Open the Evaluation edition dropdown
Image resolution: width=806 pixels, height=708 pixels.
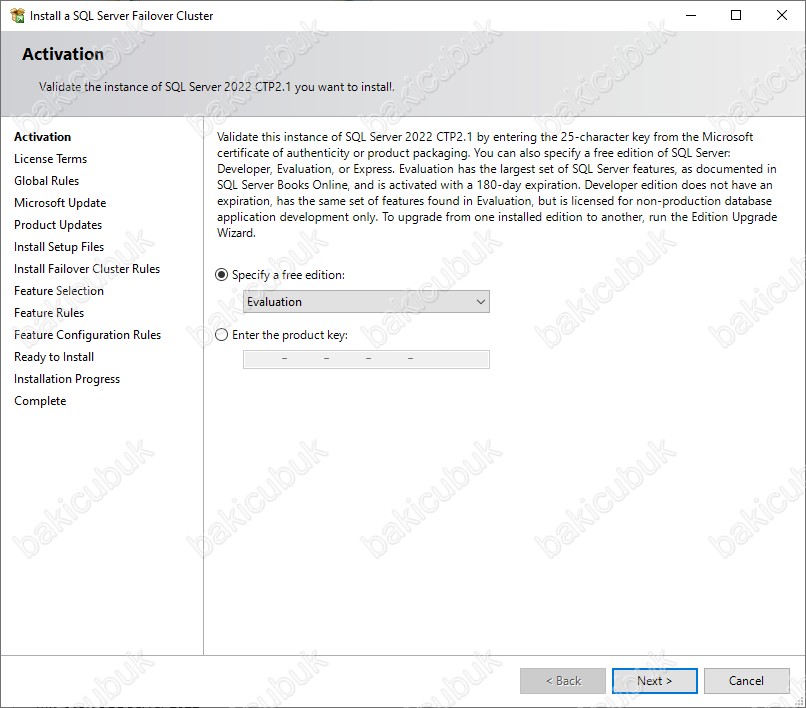click(366, 302)
